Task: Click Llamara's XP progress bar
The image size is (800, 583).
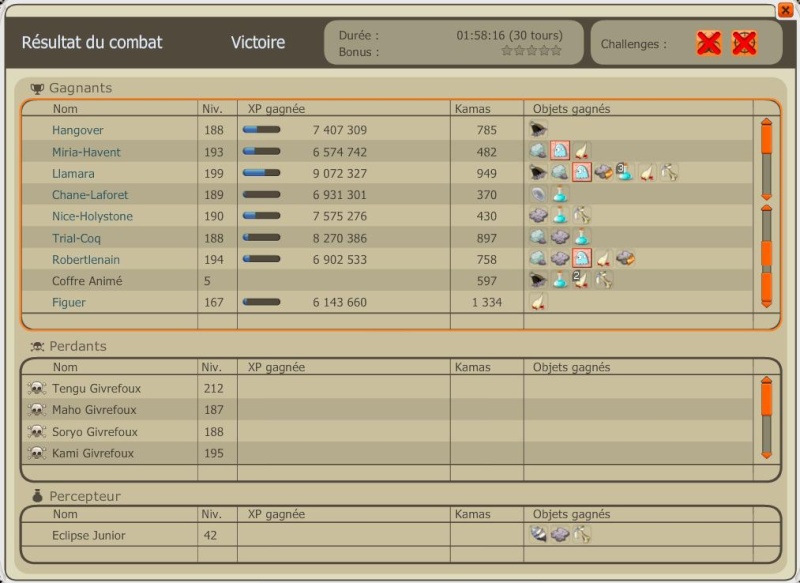Action: [261, 173]
